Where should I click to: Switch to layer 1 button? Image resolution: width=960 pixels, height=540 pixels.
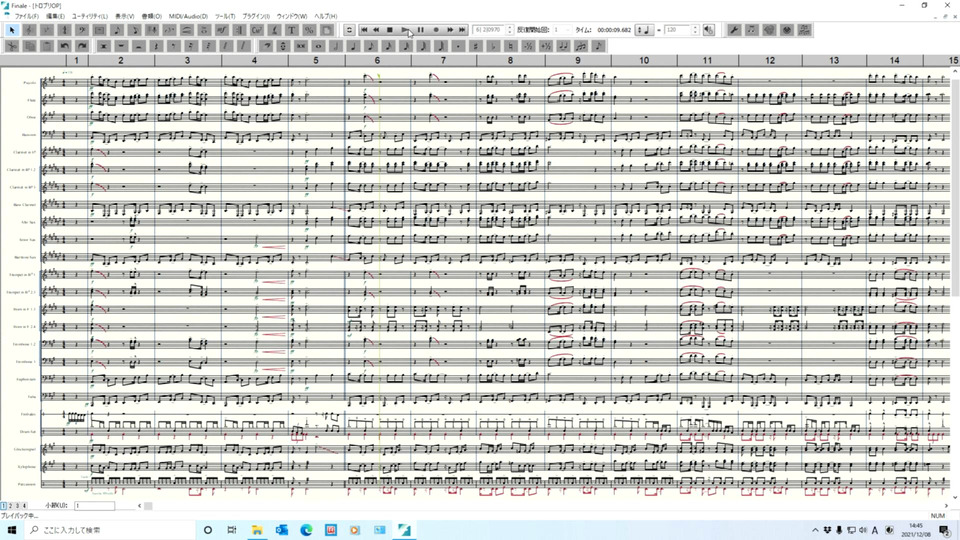click(4, 506)
